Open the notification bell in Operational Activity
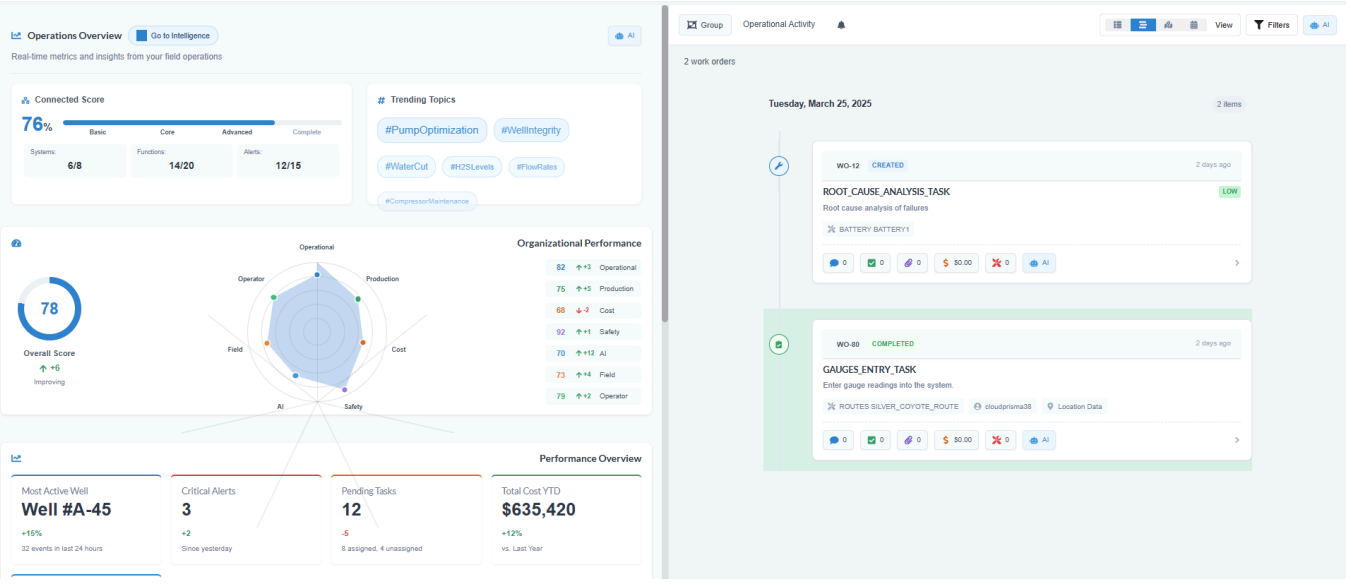This screenshot has height=585, width=1353. tap(841, 24)
